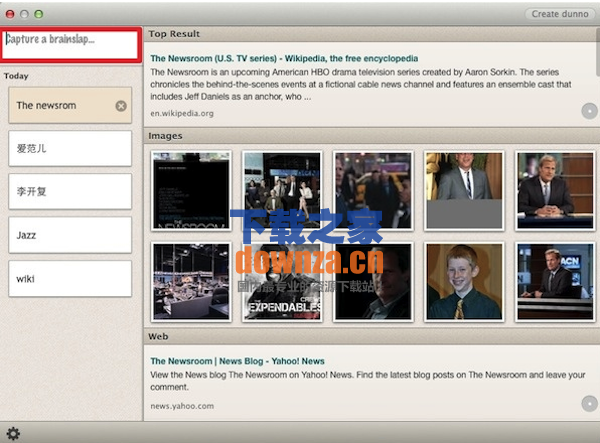Focus the Capture a brainslap input field
The width and height of the screenshot is (600, 443).
click(x=70, y=41)
